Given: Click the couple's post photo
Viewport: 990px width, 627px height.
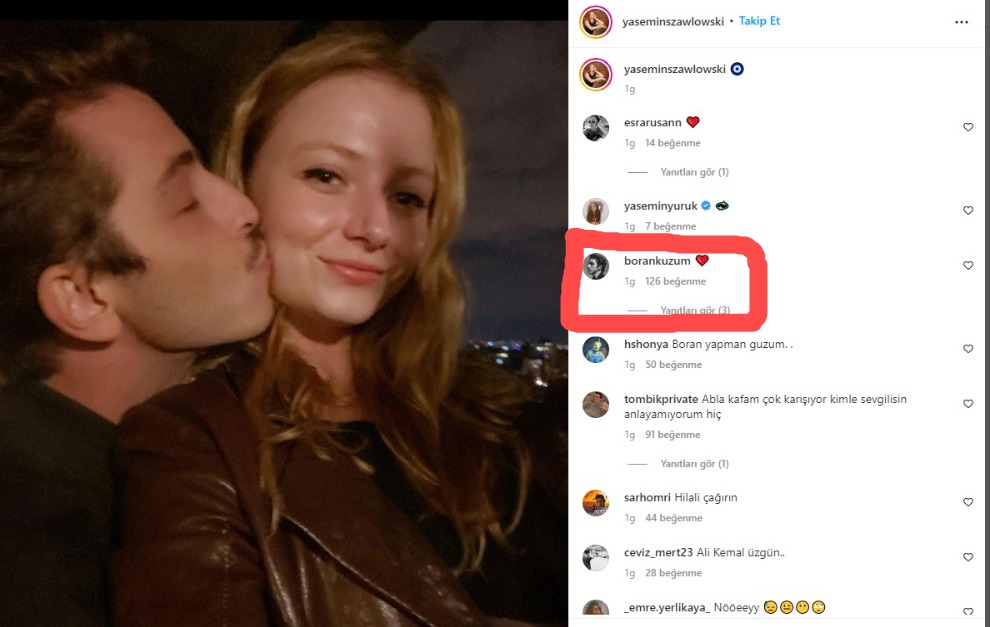Looking at the screenshot, I should pos(283,313).
